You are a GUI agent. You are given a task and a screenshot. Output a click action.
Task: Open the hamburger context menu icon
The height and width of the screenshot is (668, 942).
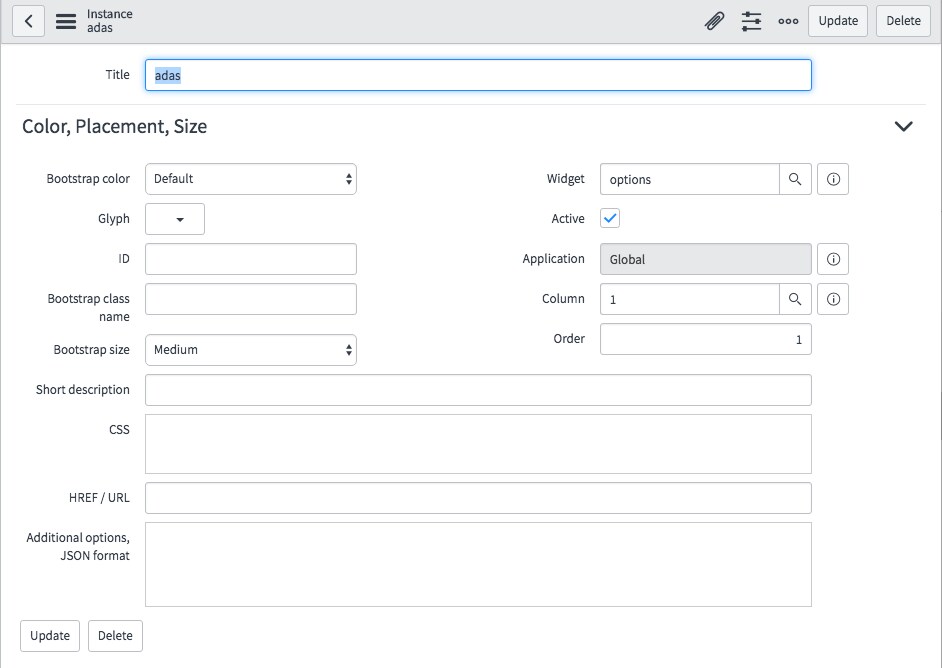coord(66,21)
